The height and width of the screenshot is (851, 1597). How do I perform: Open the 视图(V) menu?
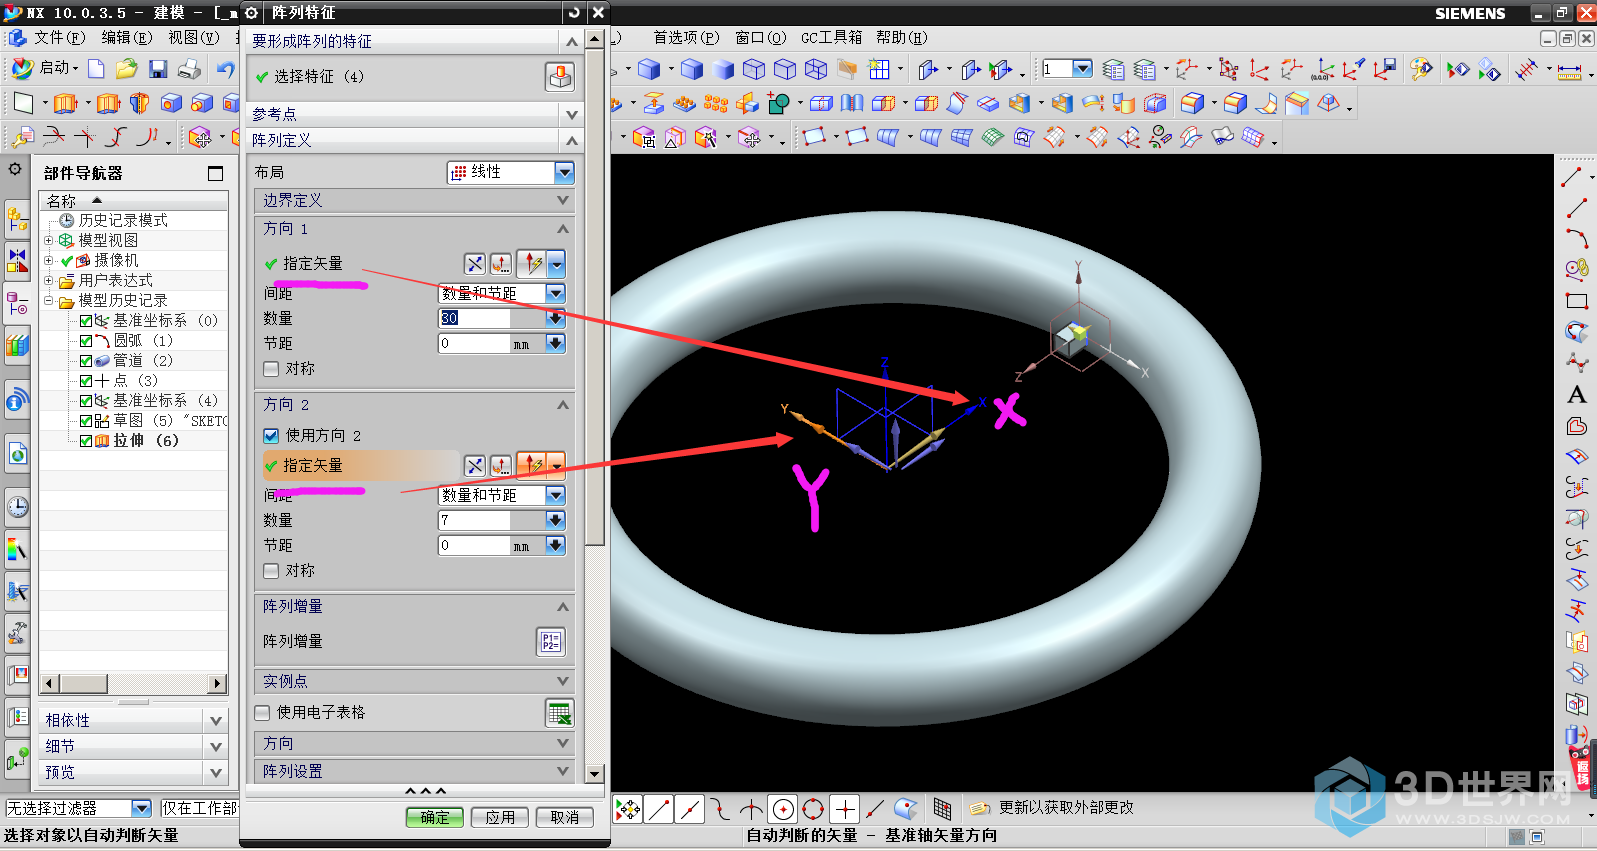(193, 38)
